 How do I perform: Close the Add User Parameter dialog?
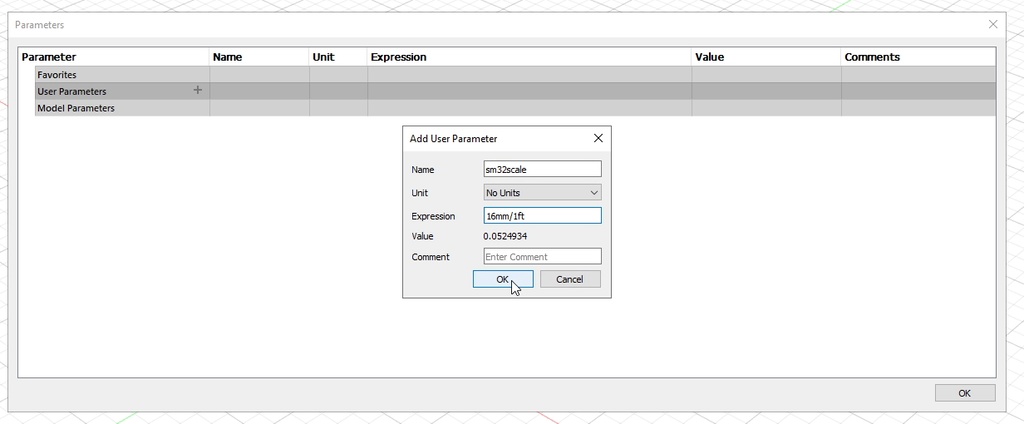[x=598, y=138]
